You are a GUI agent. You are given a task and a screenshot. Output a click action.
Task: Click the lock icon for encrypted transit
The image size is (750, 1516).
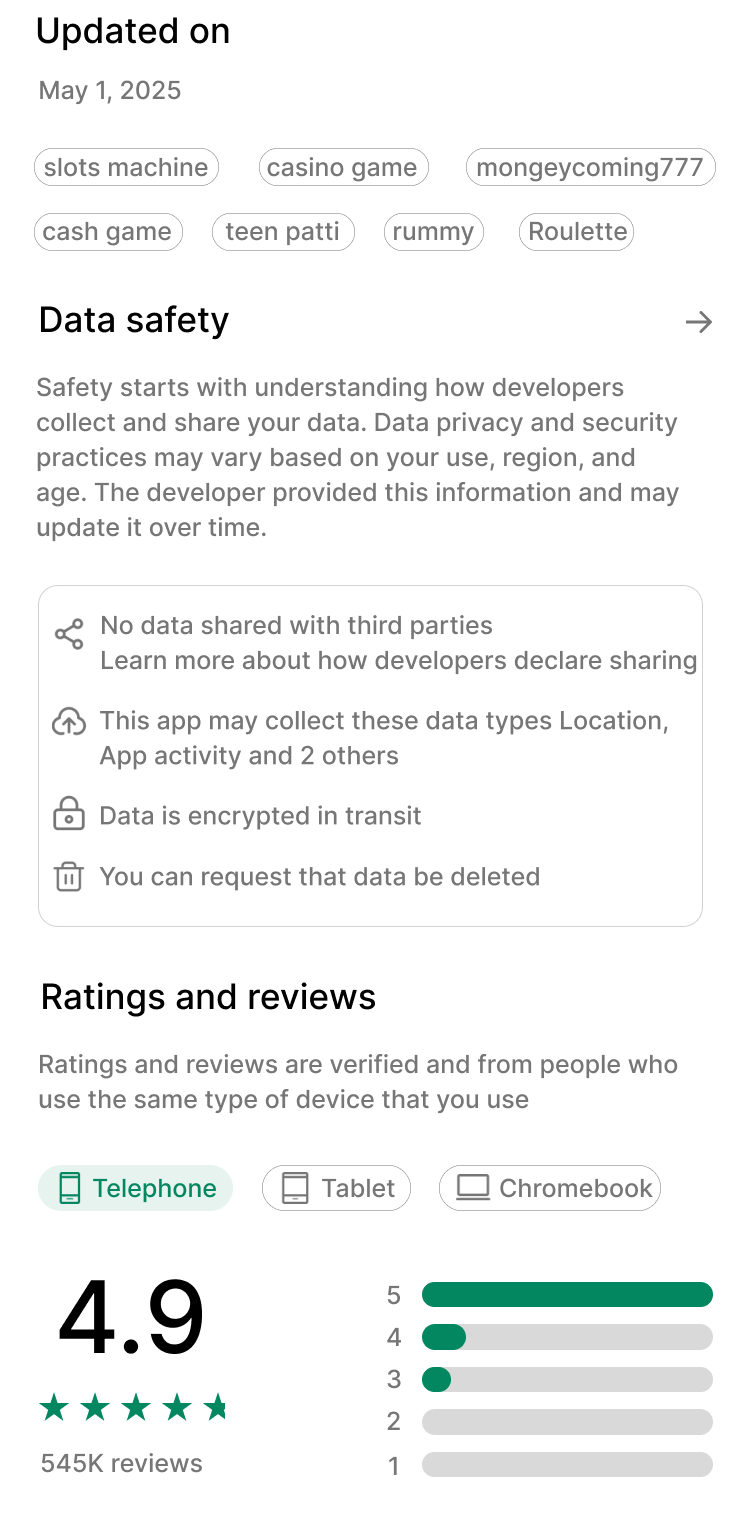tap(68, 814)
